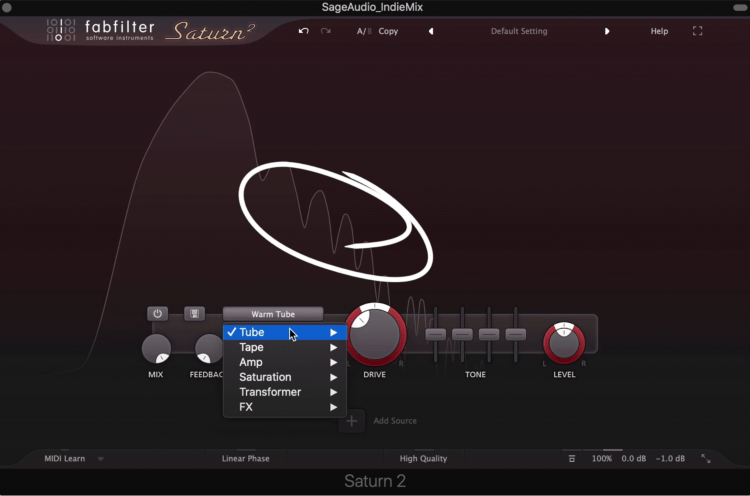
Task: Click the first TONE slider handle
Action: click(x=435, y=334)
